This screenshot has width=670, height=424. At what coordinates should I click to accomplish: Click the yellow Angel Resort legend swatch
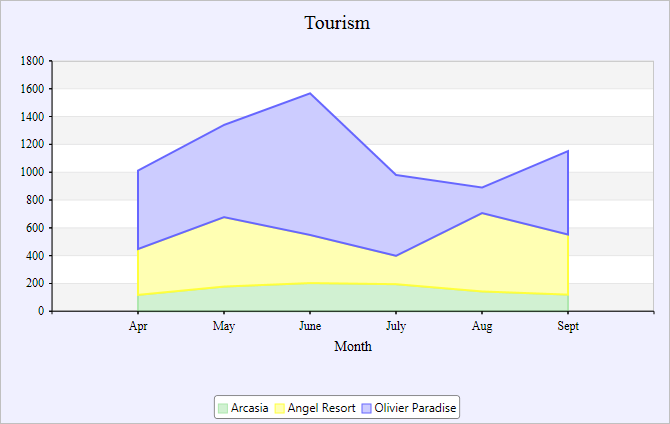(x=279, y=408)
